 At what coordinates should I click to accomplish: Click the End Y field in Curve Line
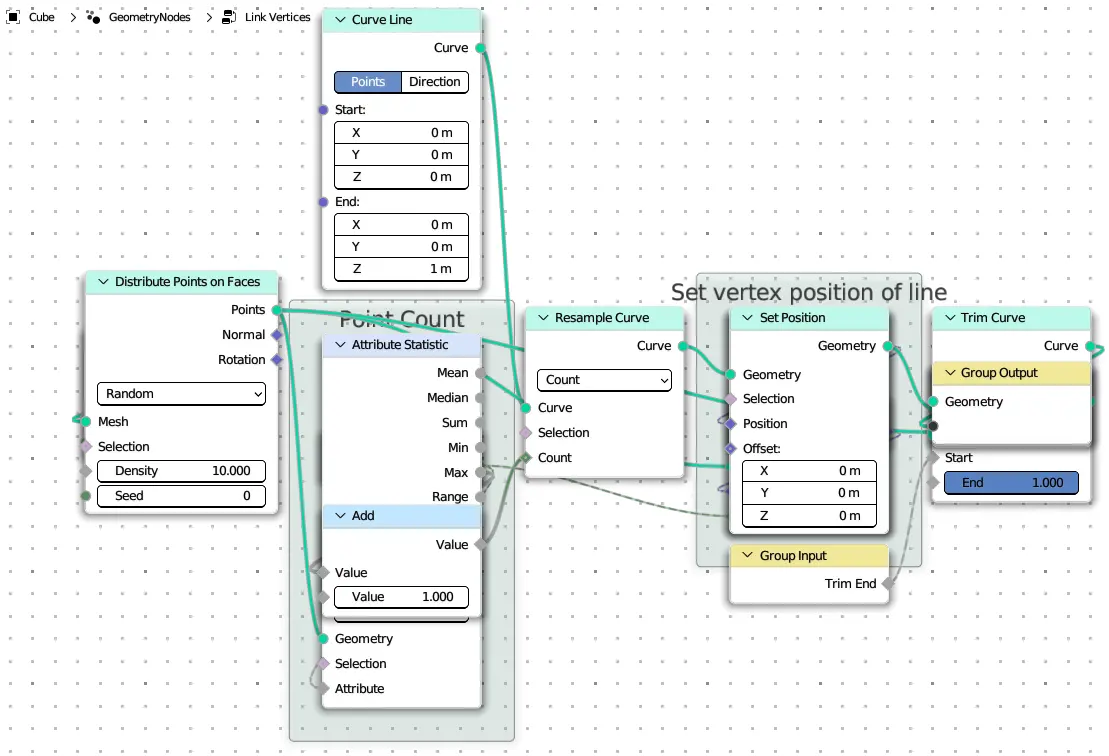tap(401, 246)
